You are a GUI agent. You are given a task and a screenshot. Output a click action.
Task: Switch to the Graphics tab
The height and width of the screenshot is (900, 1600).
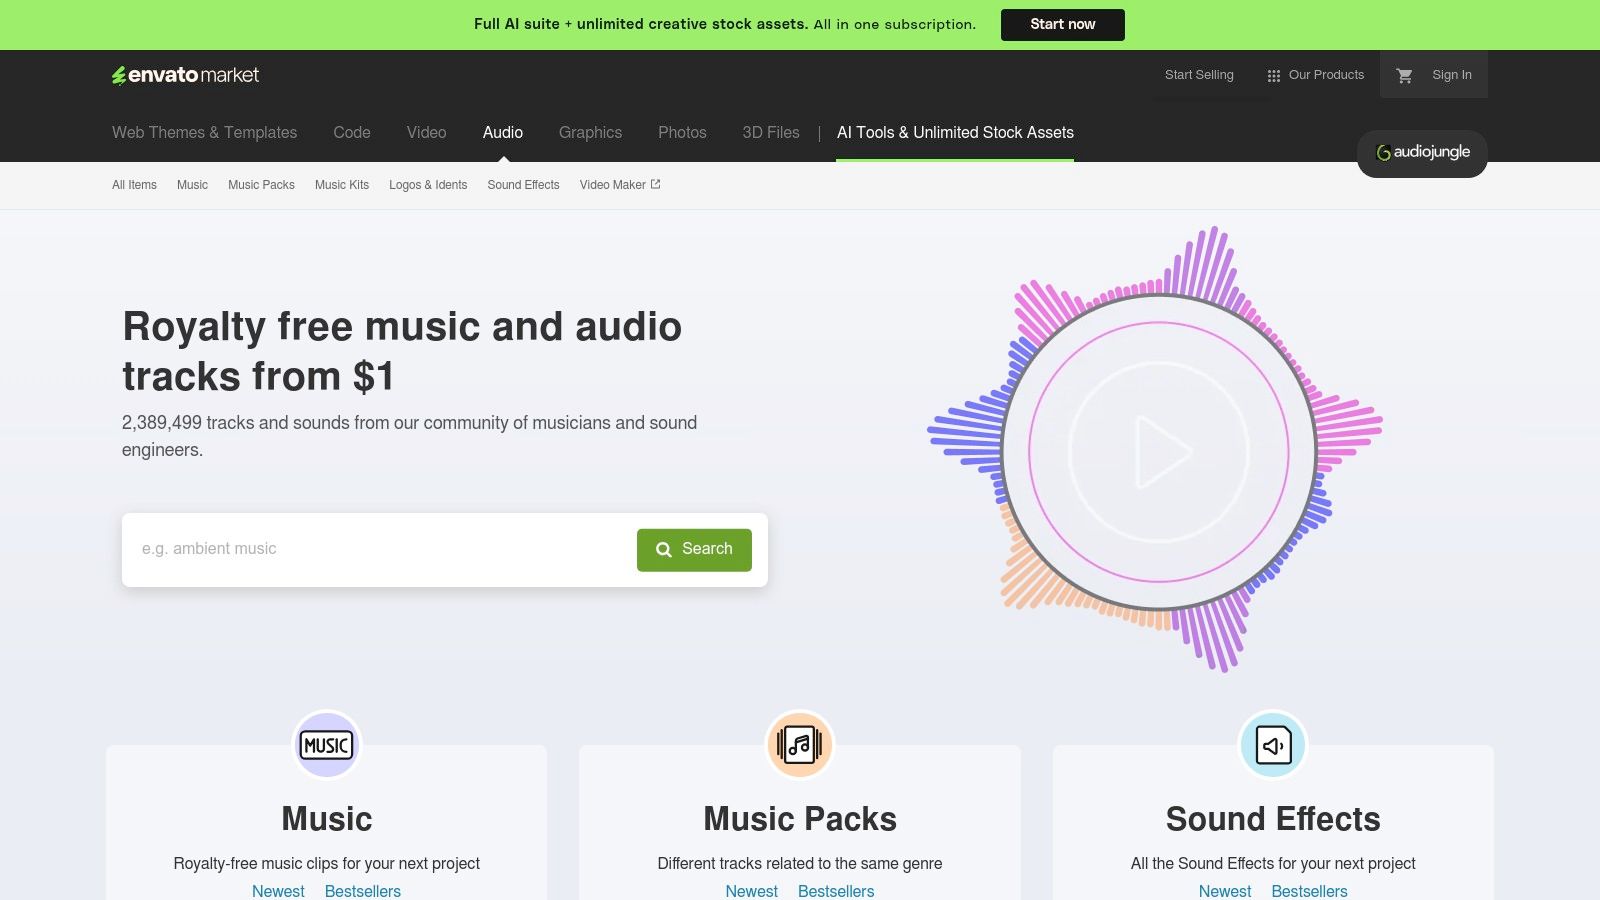pos(590,132)
